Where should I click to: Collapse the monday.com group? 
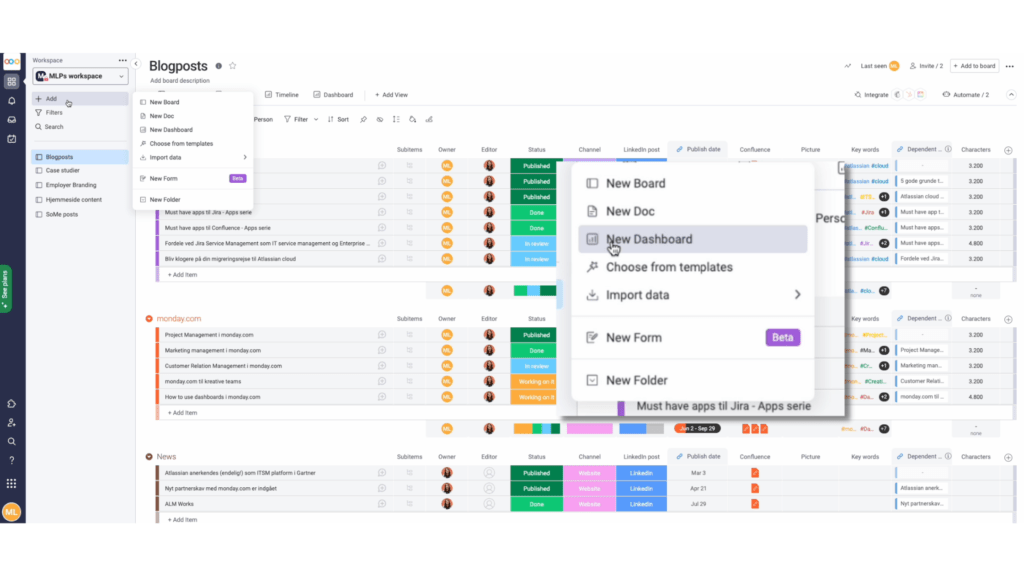pos(149,319)
